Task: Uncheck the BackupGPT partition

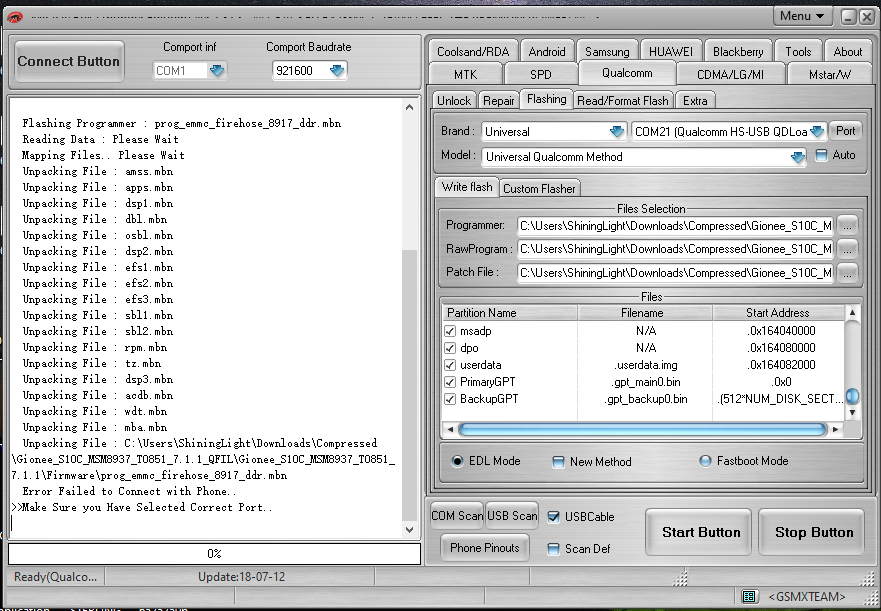Action: (x=449, y=399)
